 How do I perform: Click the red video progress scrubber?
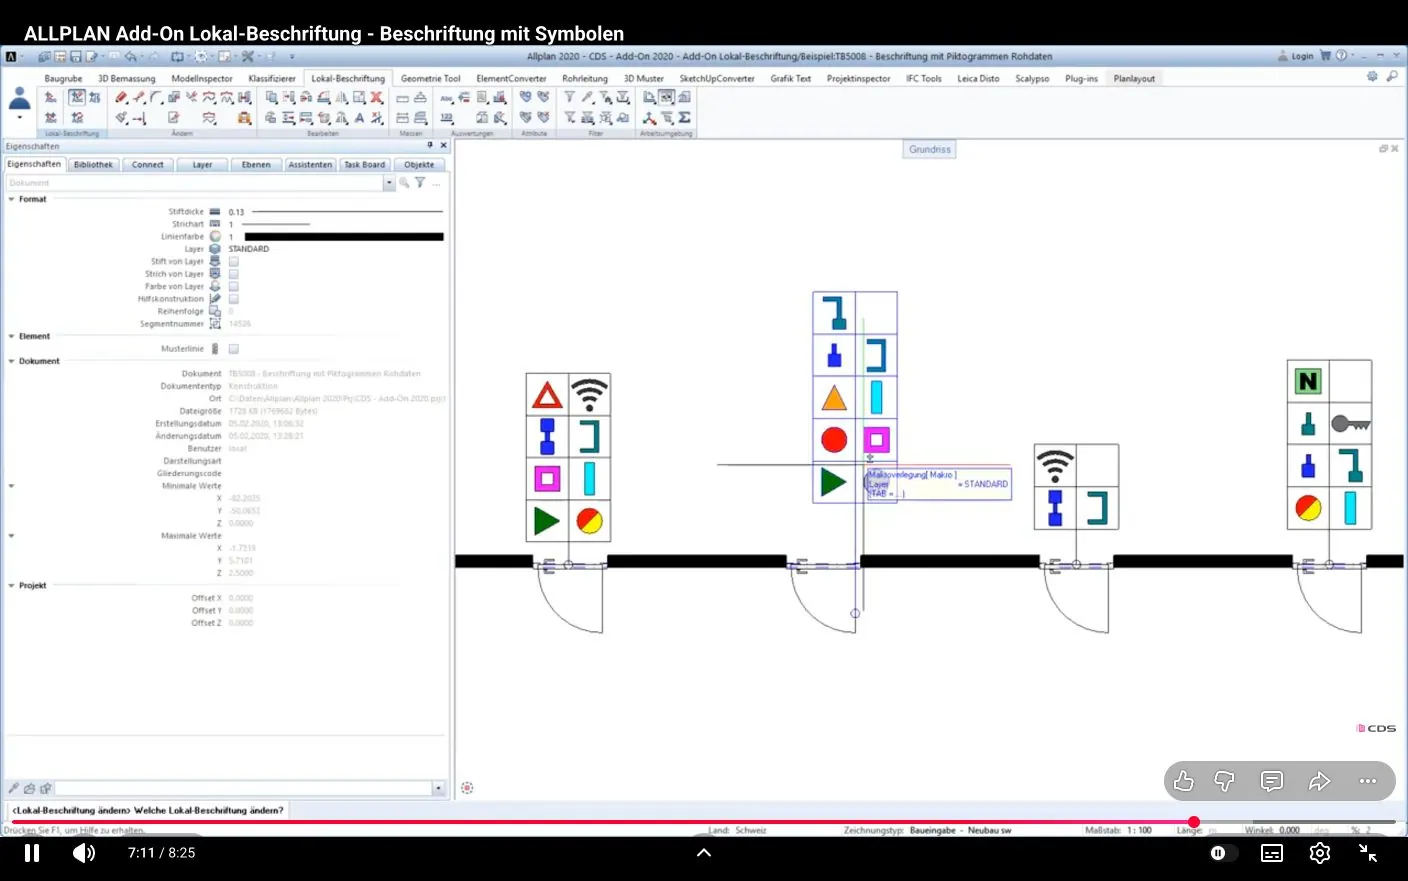click(1193, 822)
